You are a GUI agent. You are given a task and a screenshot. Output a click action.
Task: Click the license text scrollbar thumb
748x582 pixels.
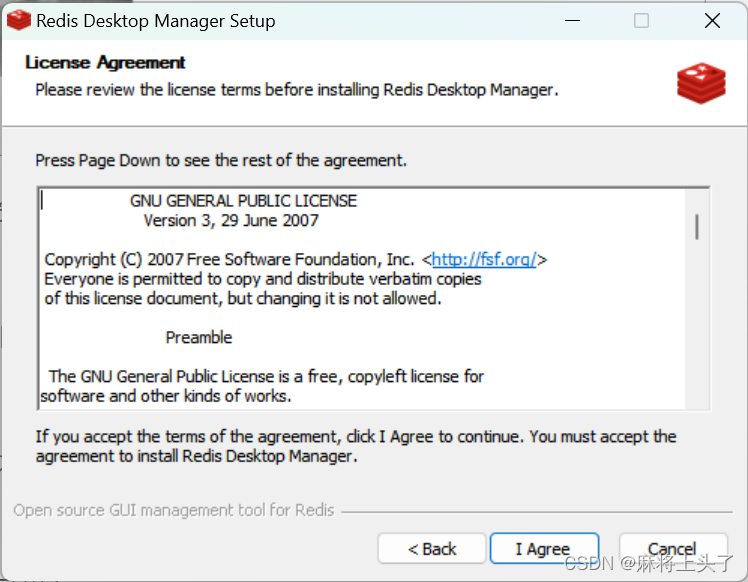point(697,227)
